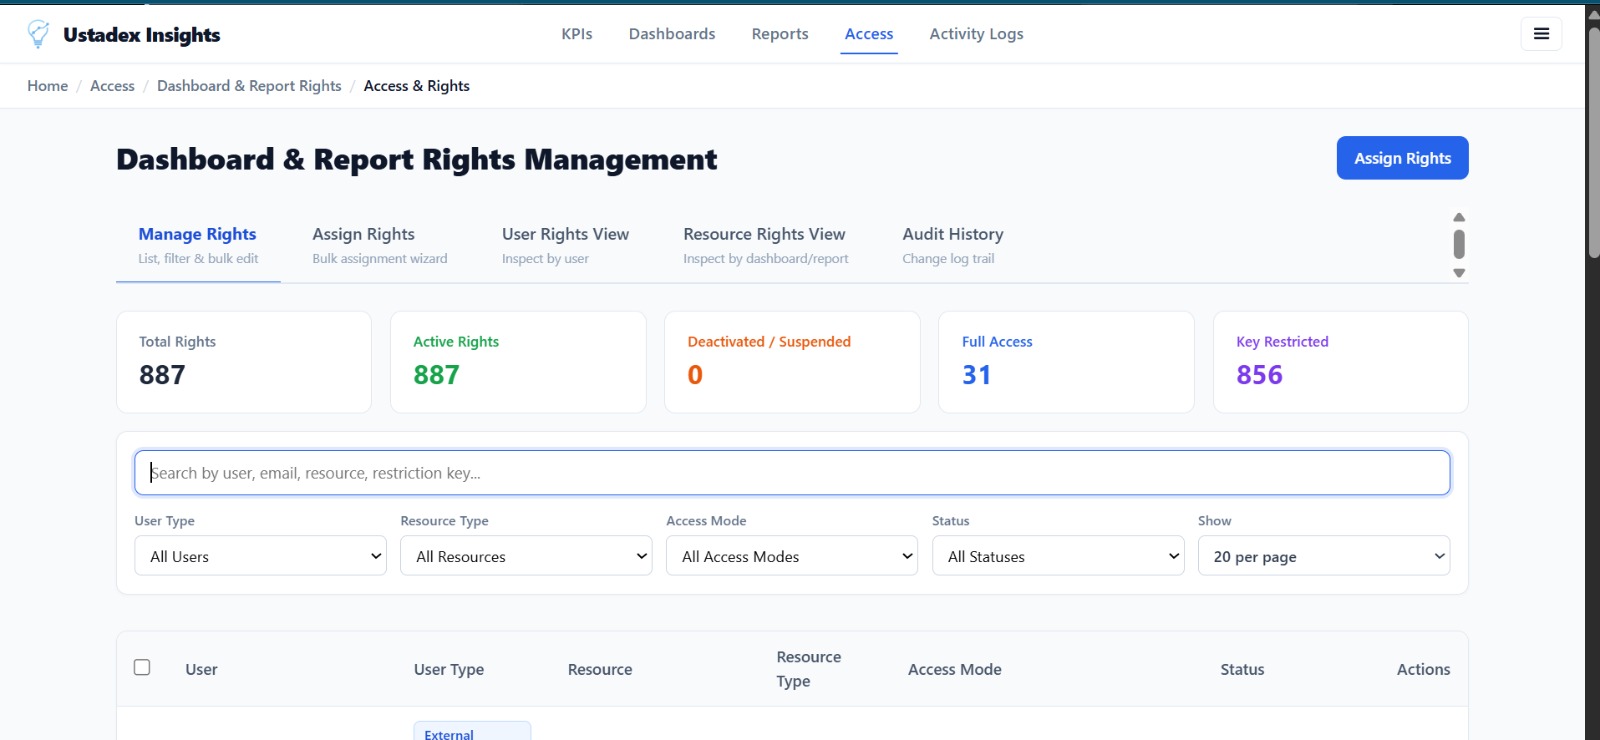
Task: Click the Key Restricted 856 card
Action: click(x=1340, y=362)
